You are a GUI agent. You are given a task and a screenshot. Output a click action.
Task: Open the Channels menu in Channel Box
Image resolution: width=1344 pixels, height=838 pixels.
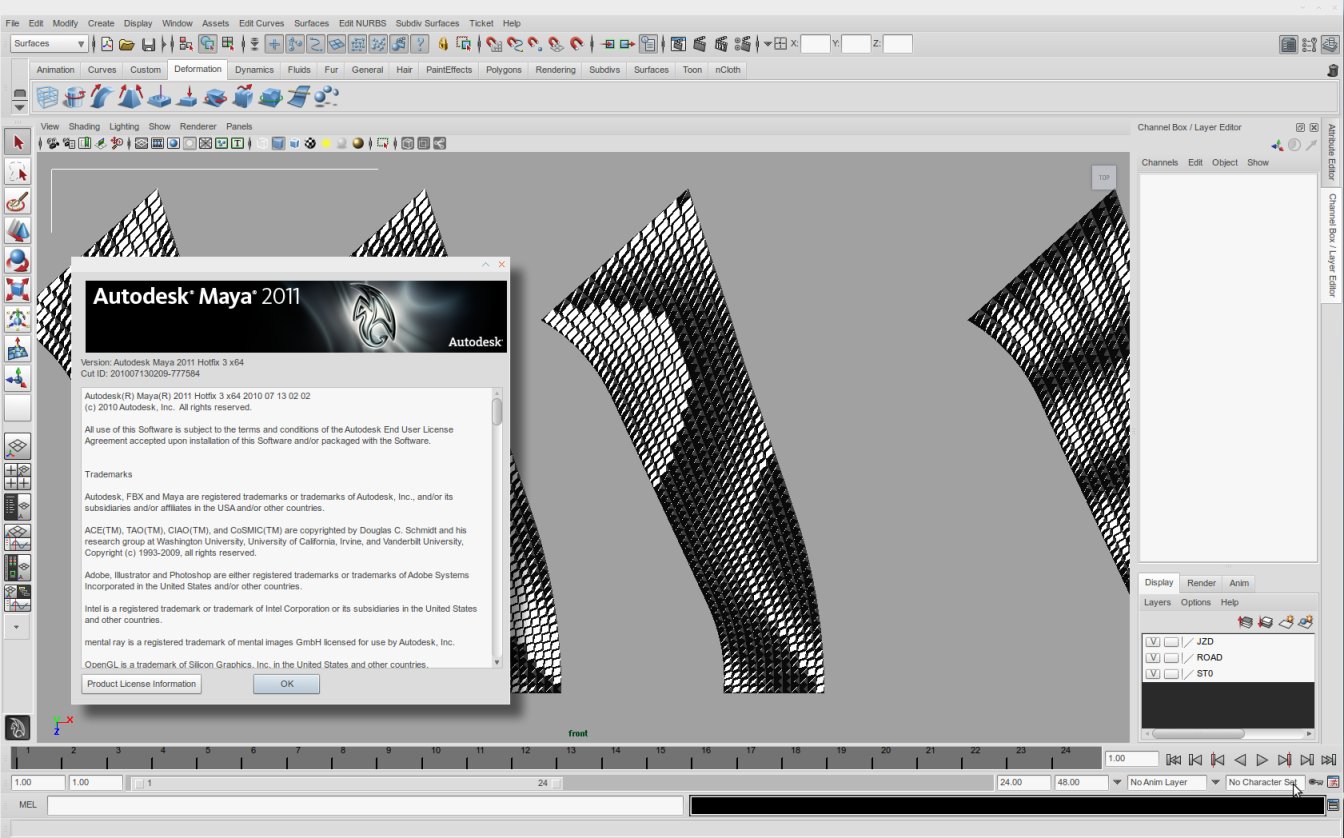click(x=1160, y=162)
